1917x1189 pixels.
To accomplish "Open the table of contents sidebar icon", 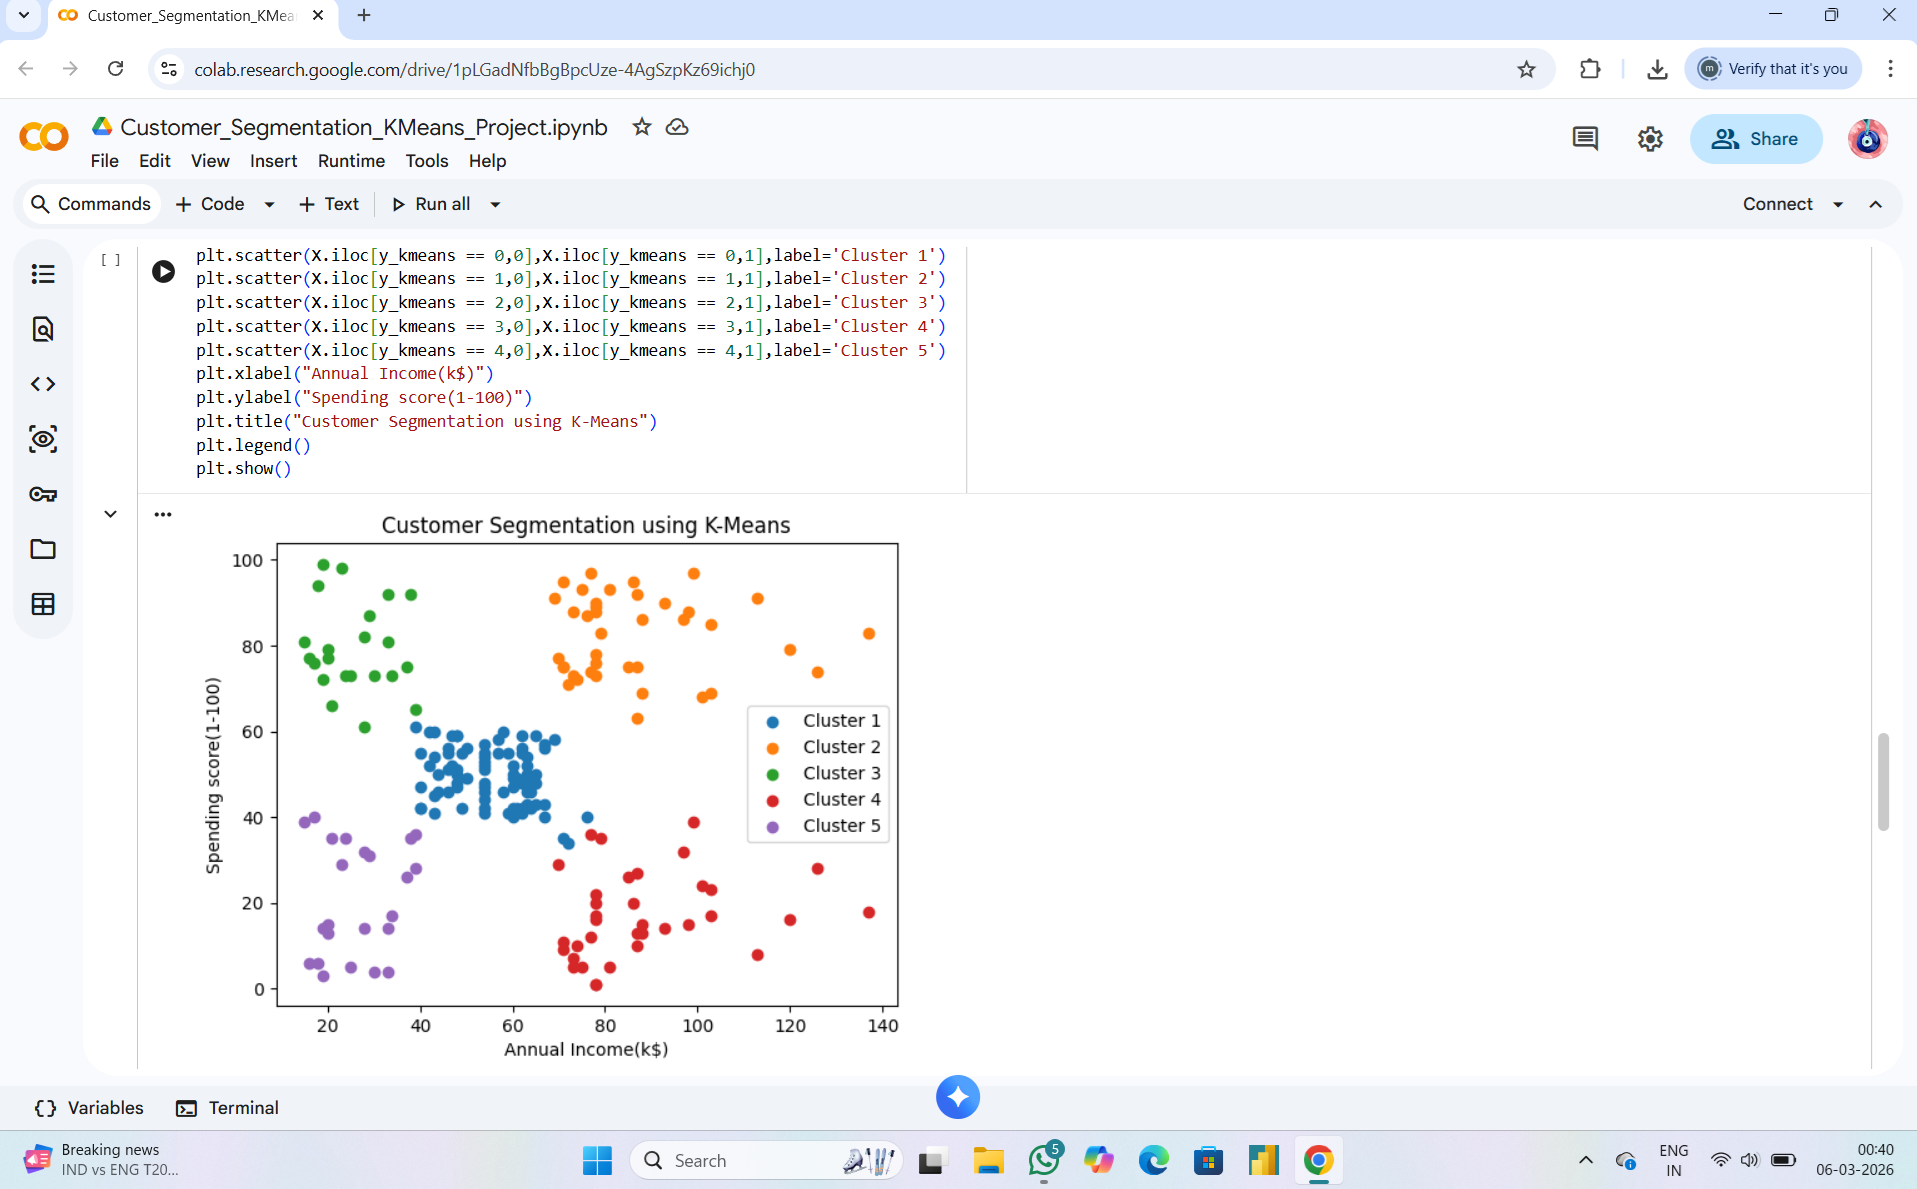I will click(x=43, y=274).
